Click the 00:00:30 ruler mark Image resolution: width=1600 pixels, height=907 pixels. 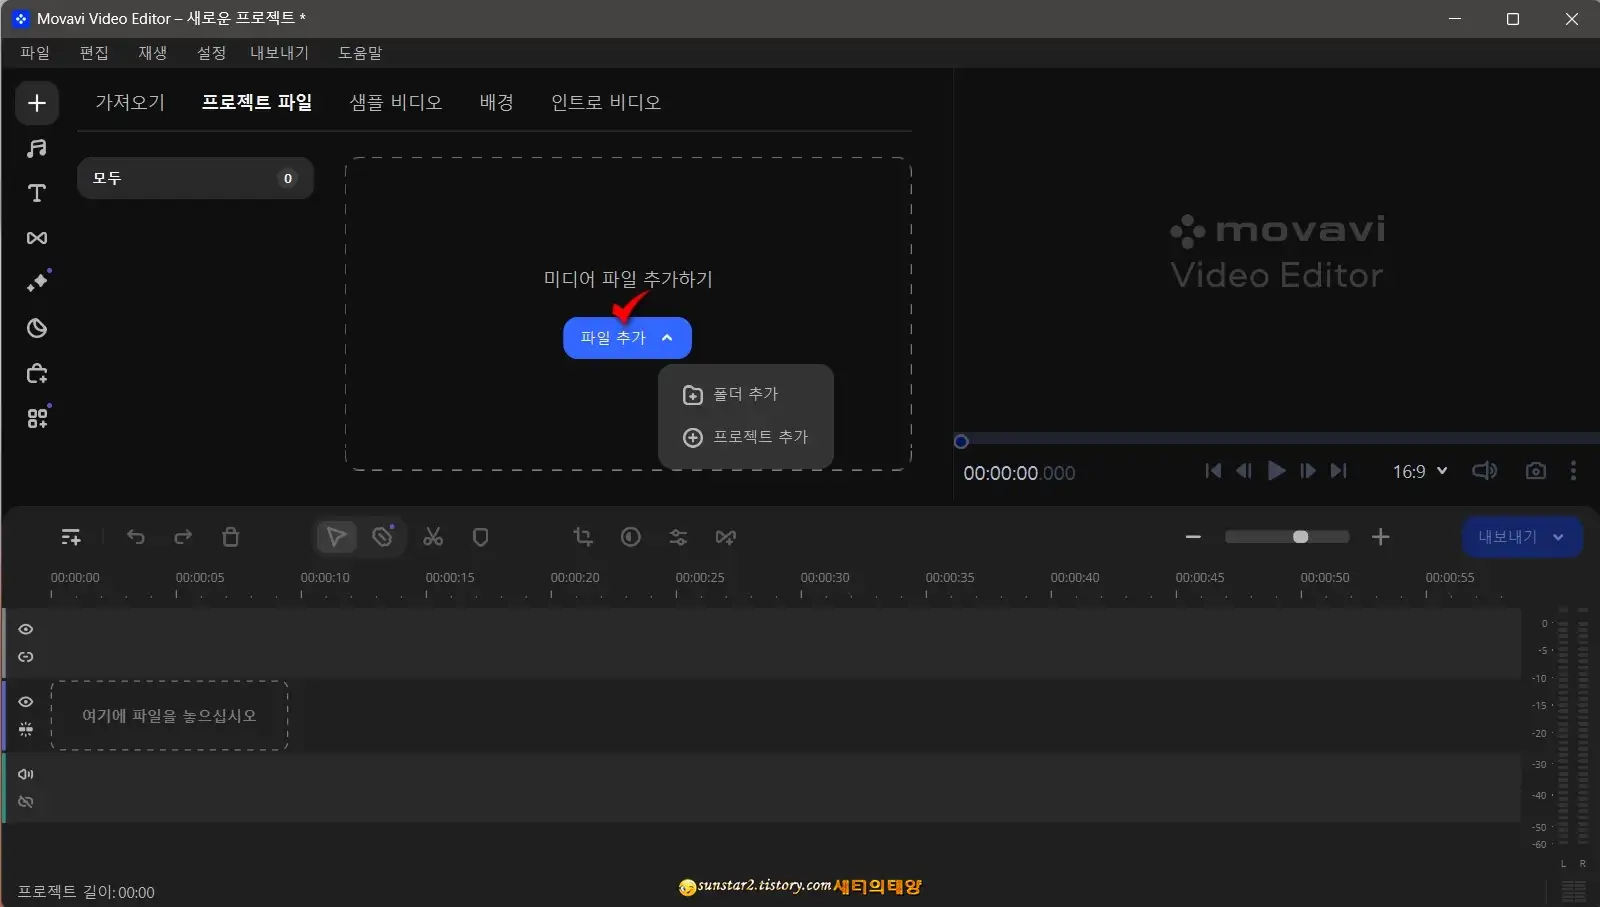[x=825, y=578]
